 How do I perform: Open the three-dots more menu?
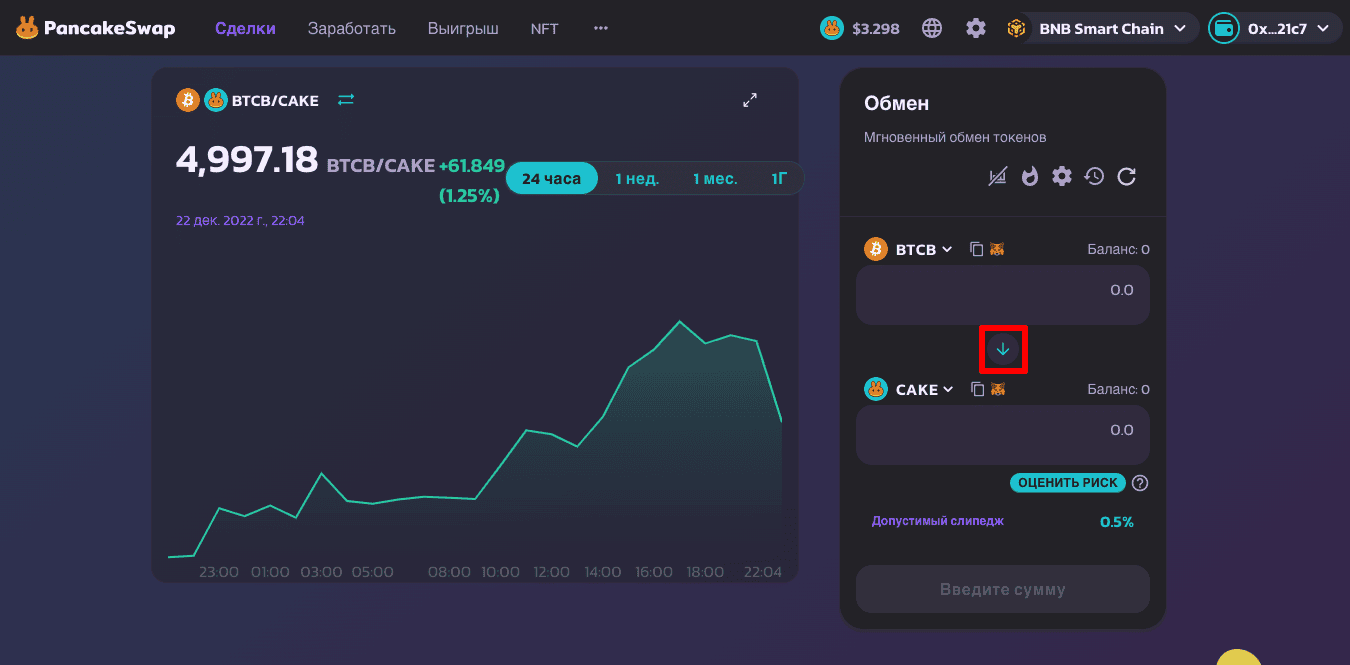601,28
